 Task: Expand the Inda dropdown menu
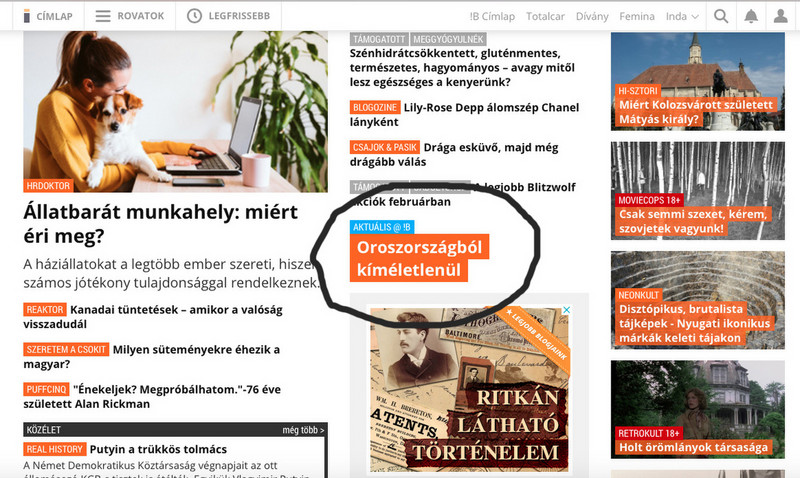682,16
